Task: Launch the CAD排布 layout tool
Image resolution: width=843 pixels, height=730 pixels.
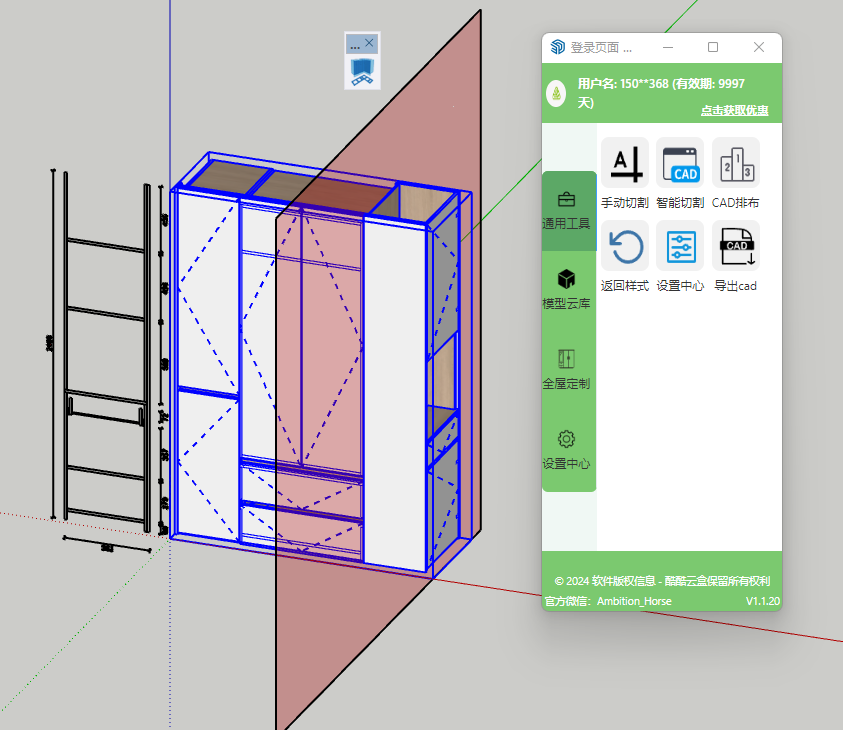Action: coord(735,162)
